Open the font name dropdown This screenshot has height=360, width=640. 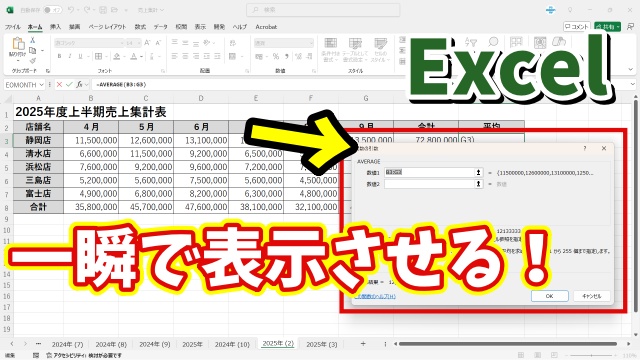coord(122,42)
